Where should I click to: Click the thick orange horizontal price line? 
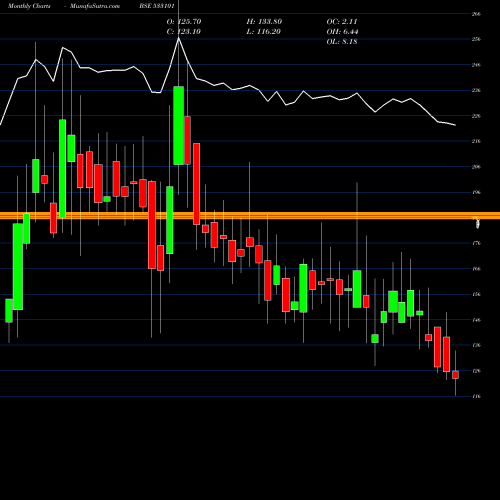[x=250, y=215]
